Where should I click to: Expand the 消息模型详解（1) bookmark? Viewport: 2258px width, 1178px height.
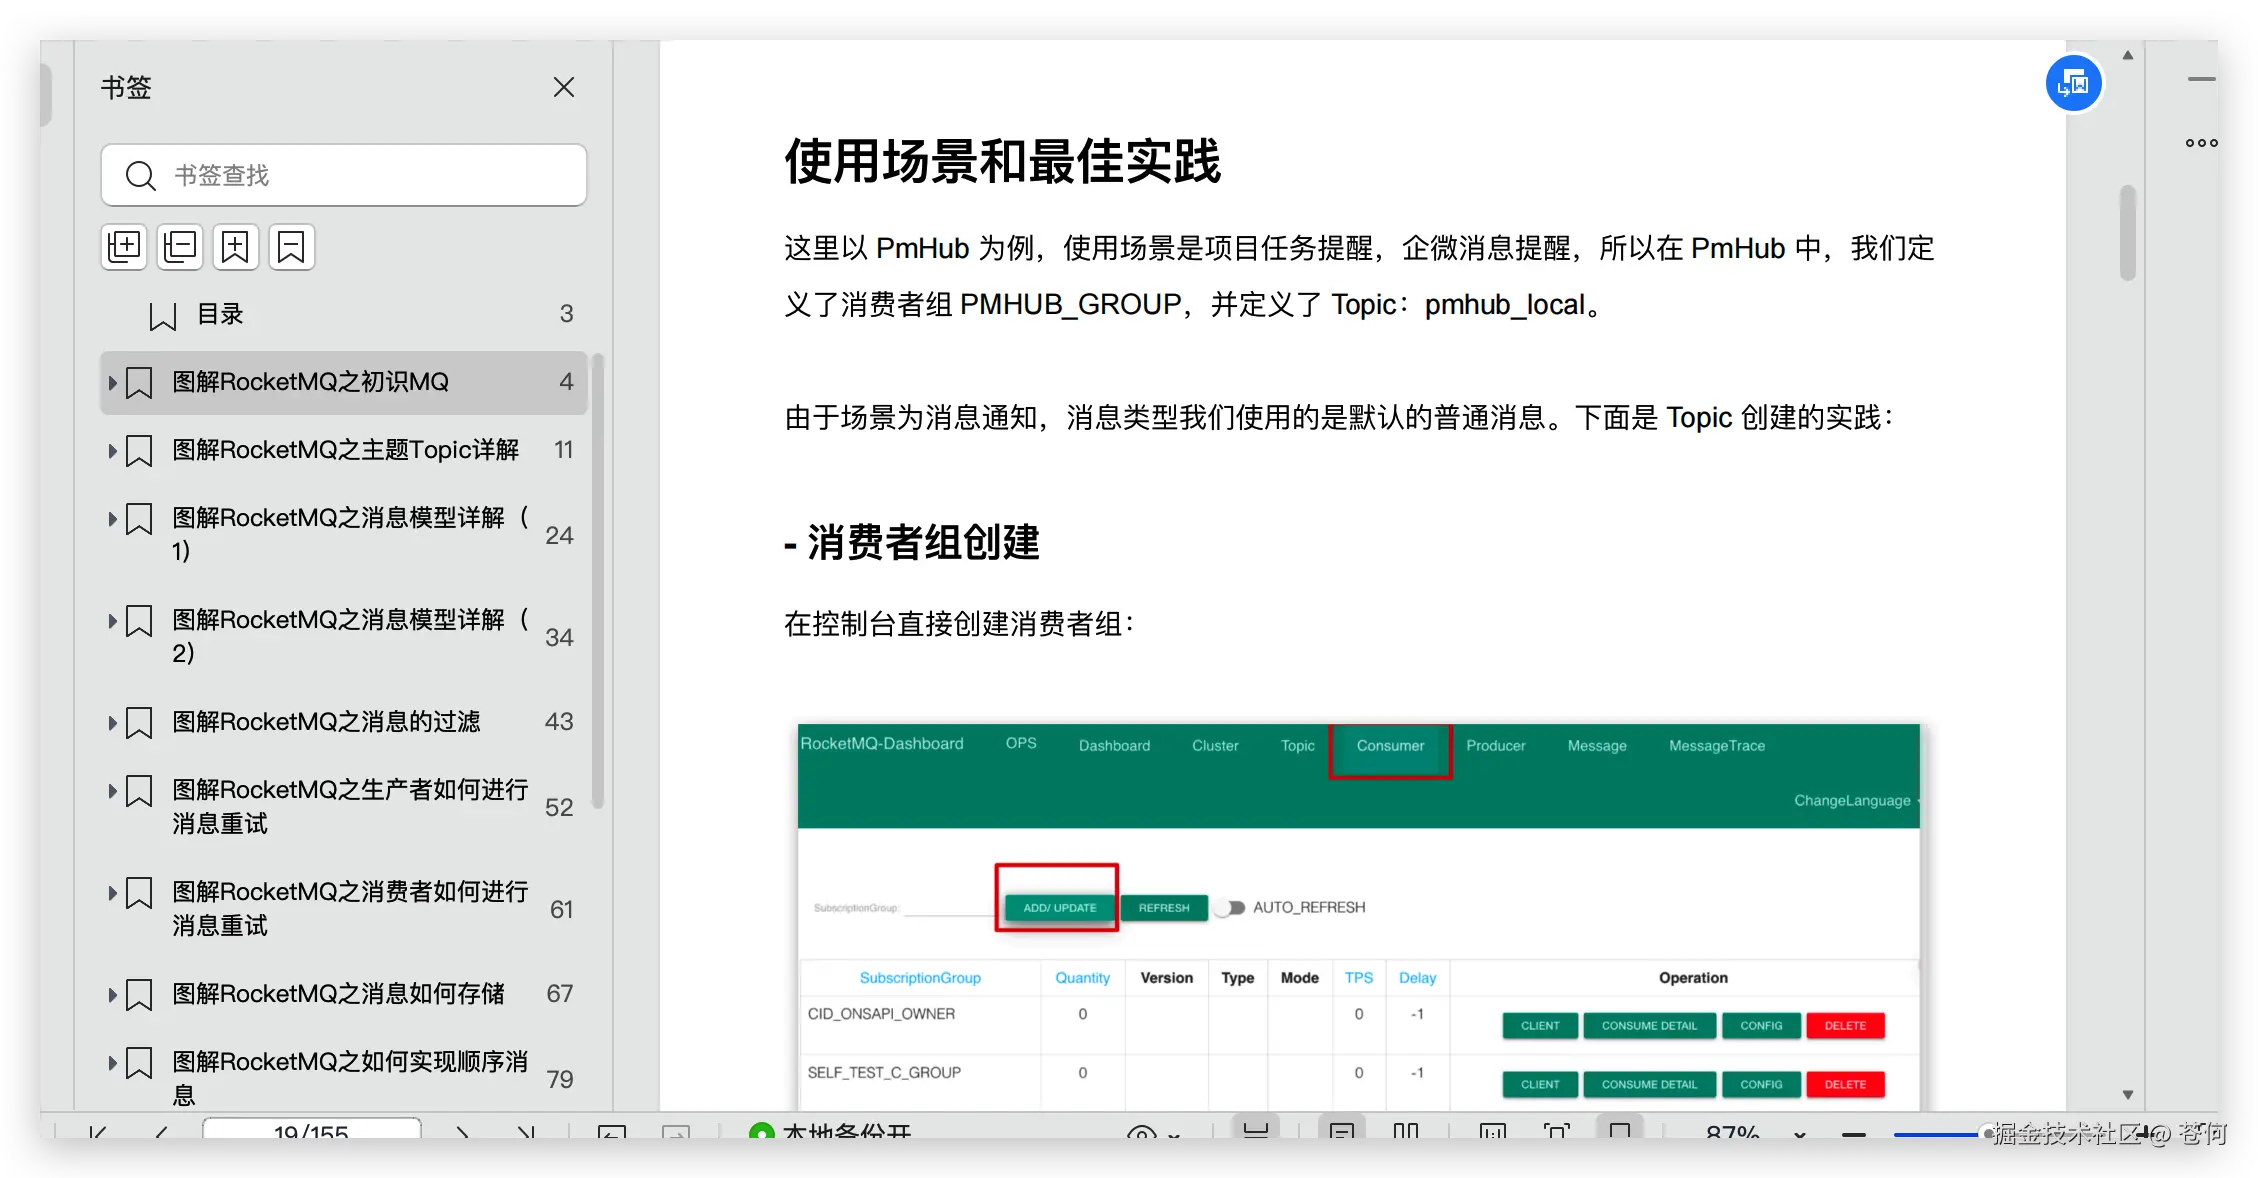tap(112, 519)
